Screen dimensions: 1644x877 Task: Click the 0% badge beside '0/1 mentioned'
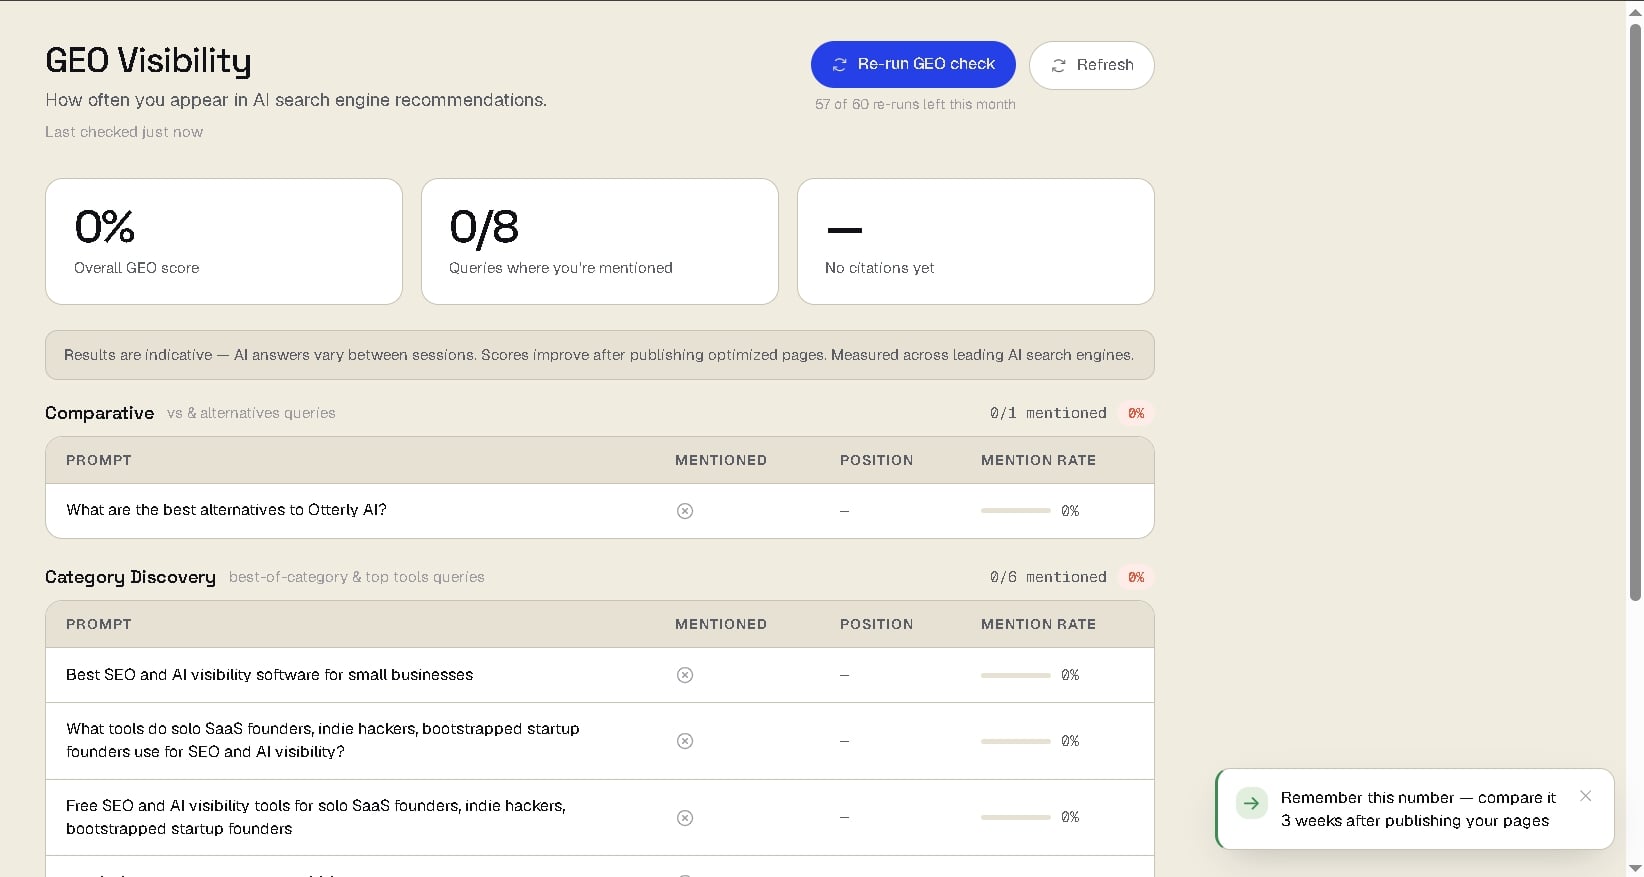pos(1136,413)
